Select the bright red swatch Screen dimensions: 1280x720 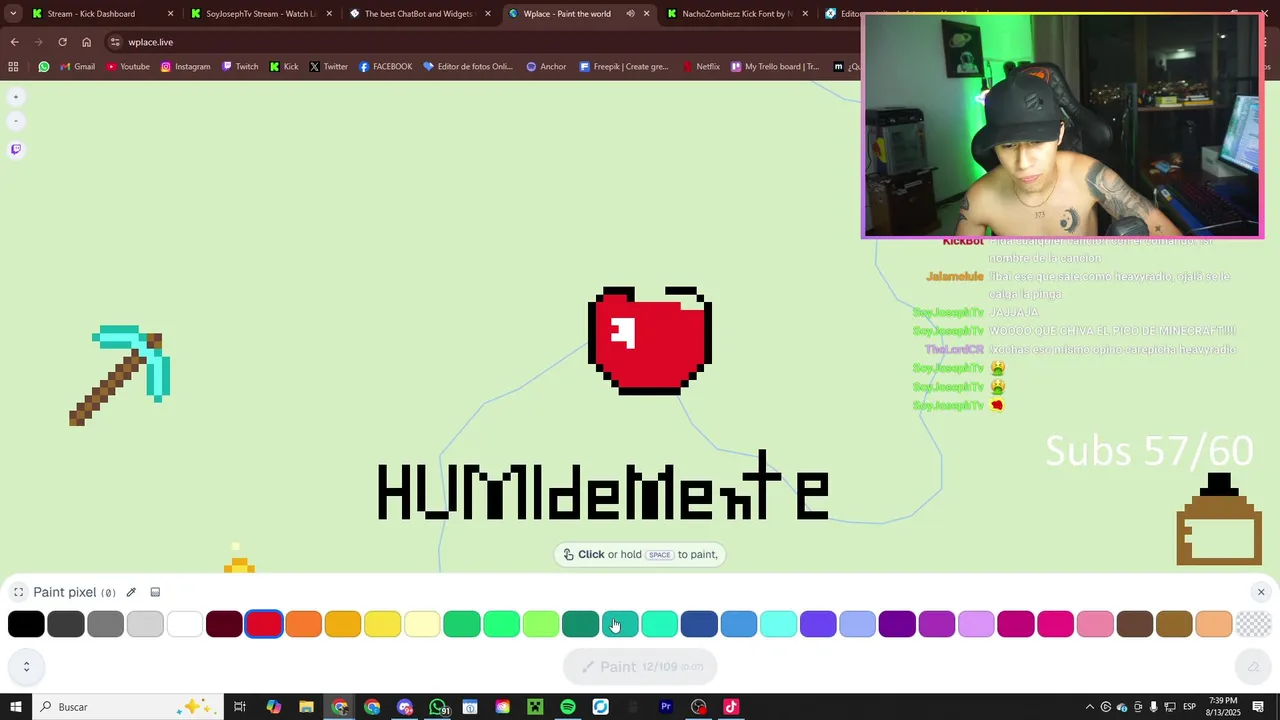[264, 624]
